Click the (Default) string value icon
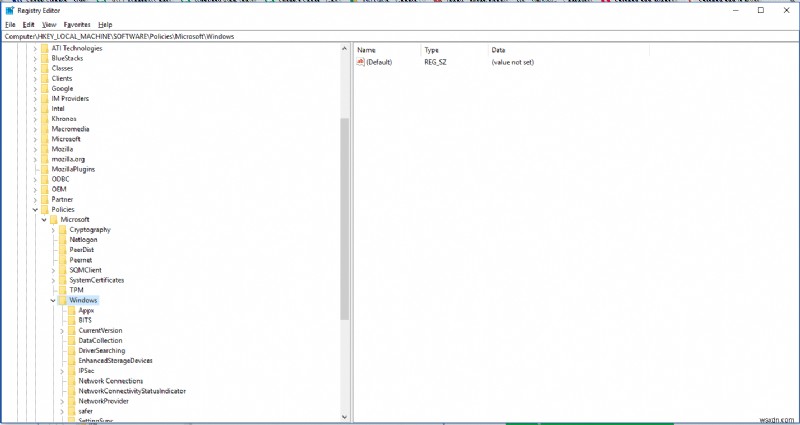This screenshot has width=800, height=425. click(x=361, y=62)
